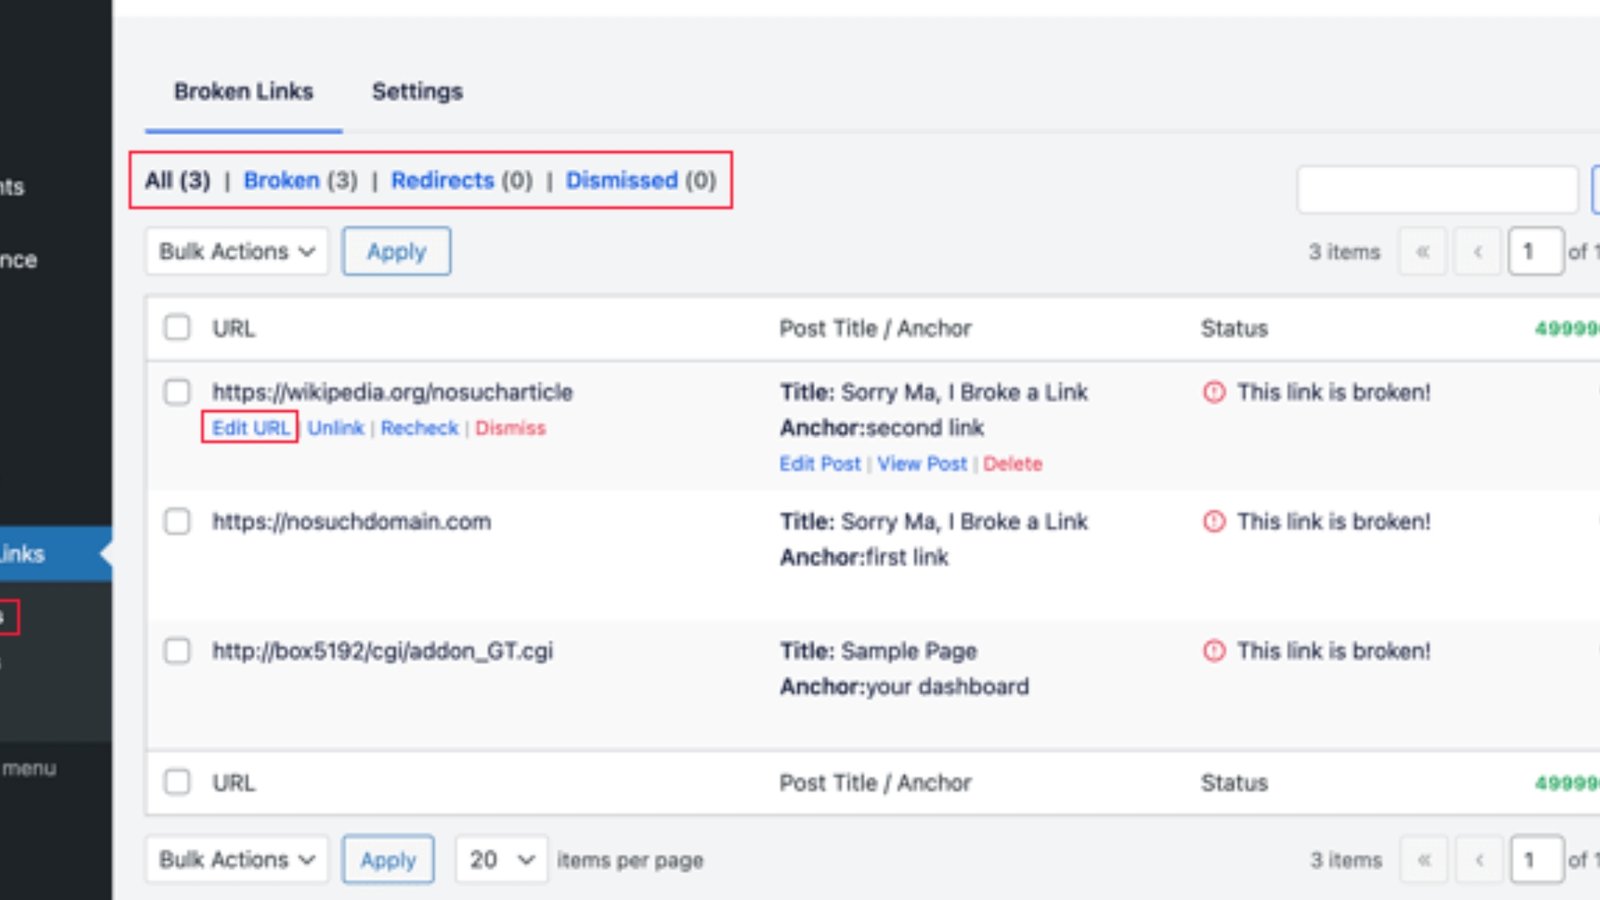Click Edit URL under the wikipedia link
The height and width of the screenshot is (900, 1600).
[249, 428]
